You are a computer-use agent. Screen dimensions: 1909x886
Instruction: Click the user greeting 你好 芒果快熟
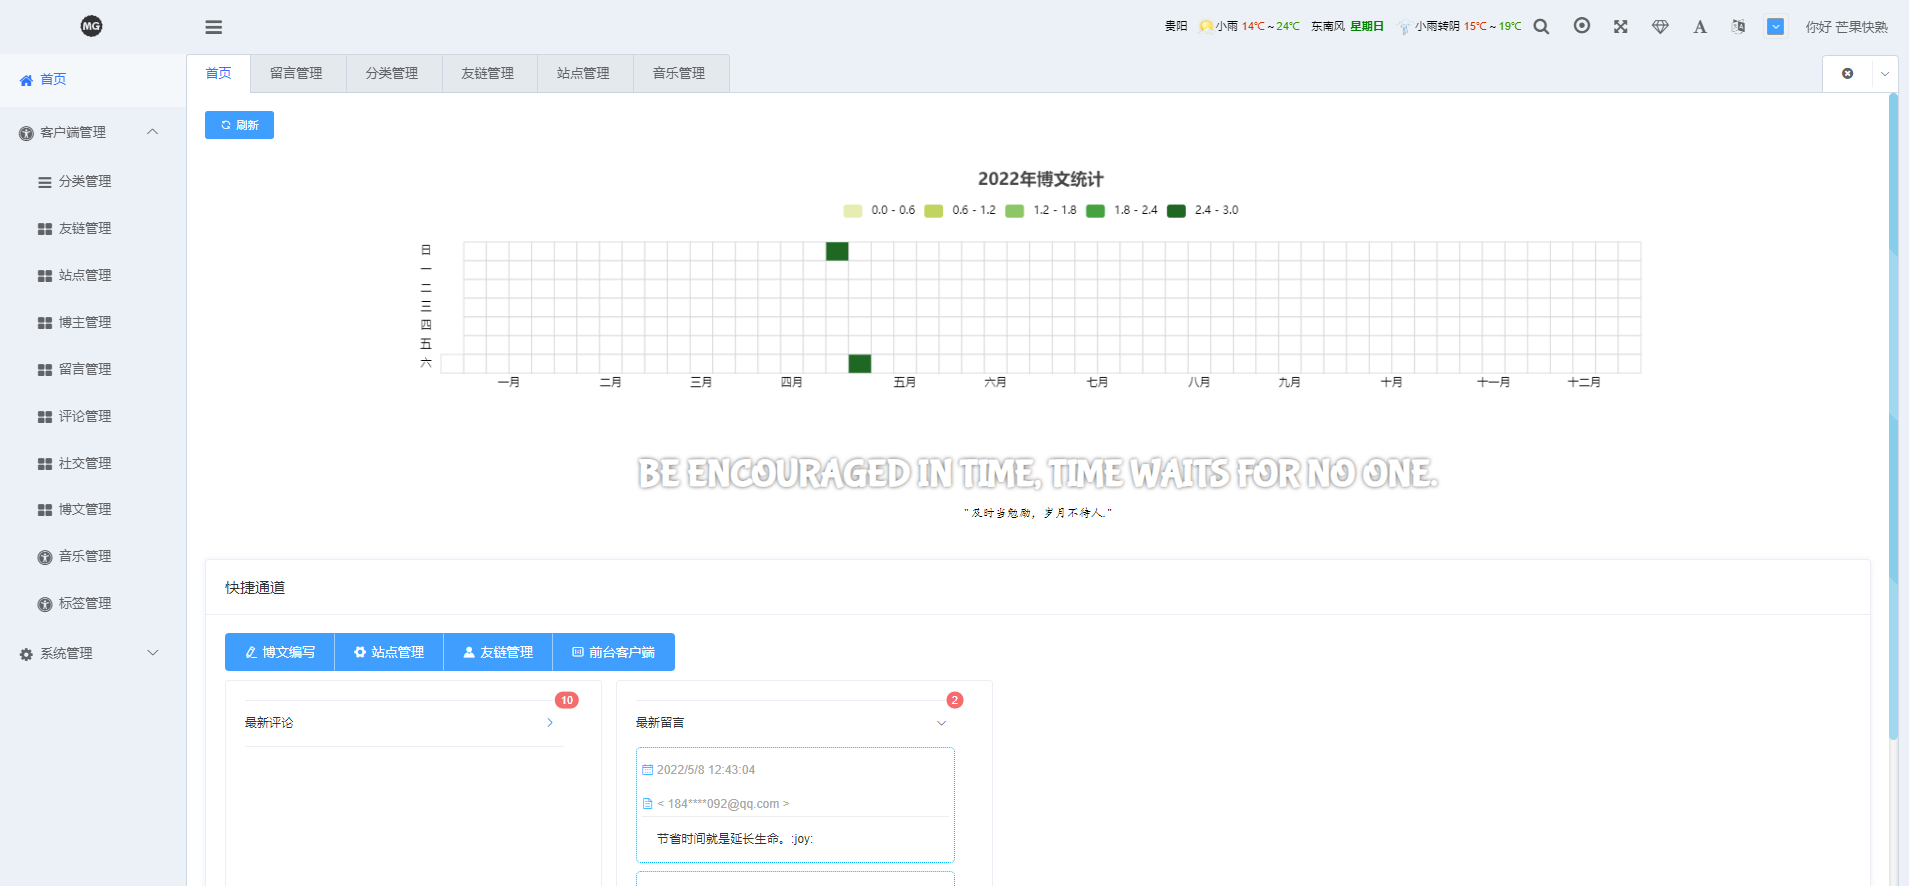(x=1846, y=27)
